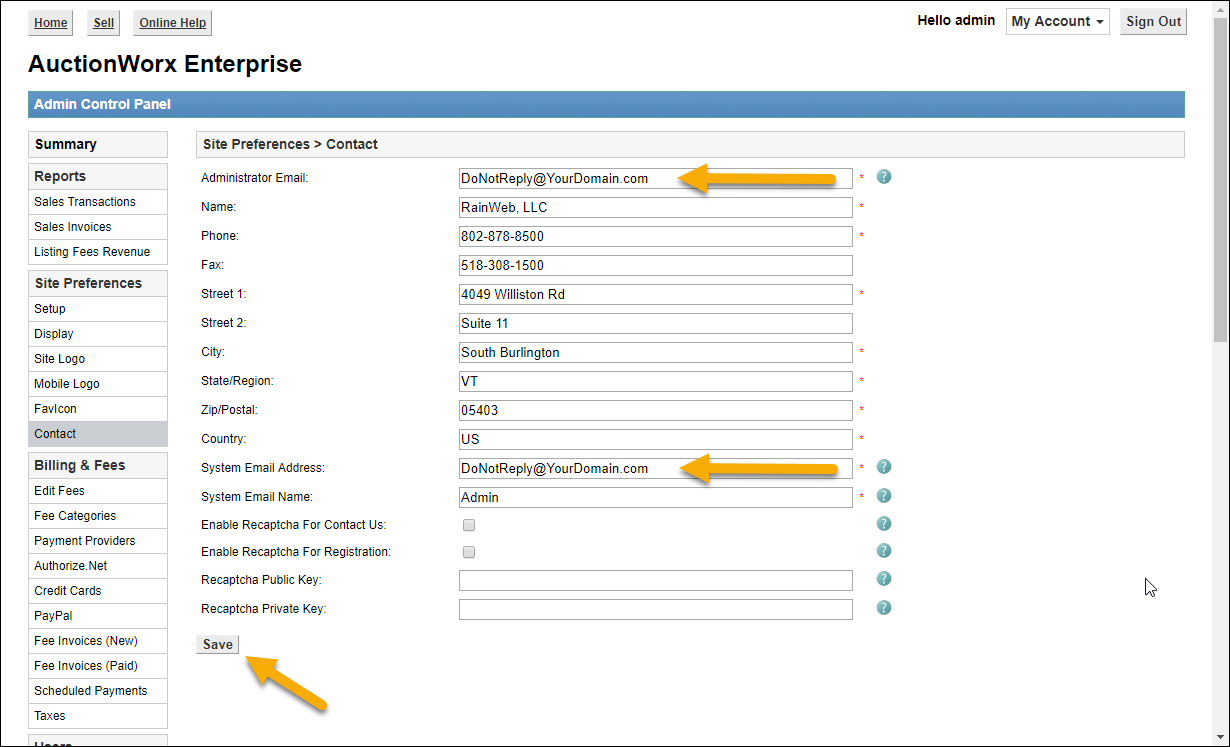Open Edit Fees page
1230x747 pixels.
click(98, 491)
